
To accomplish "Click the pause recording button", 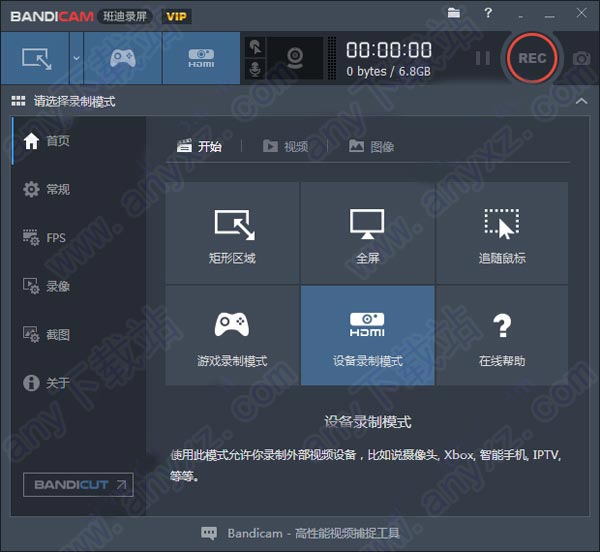I will (x=483, y=59).
